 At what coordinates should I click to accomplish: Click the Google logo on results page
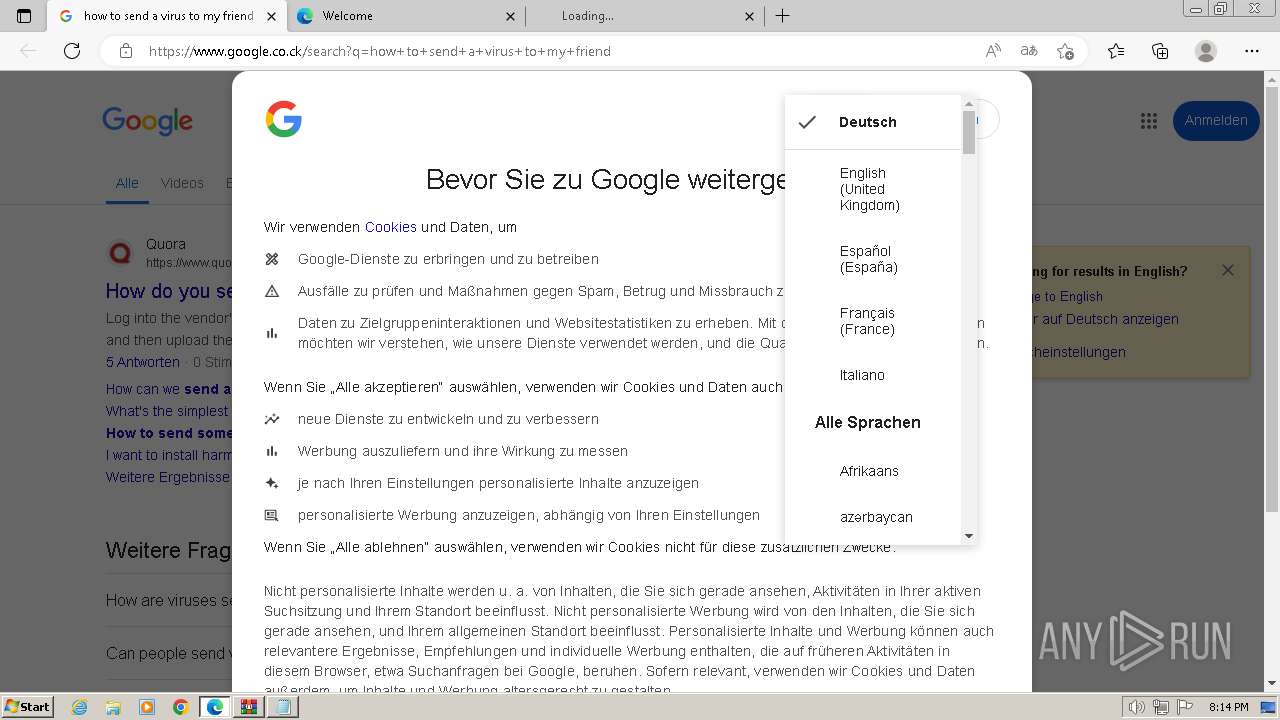(147, 121)
